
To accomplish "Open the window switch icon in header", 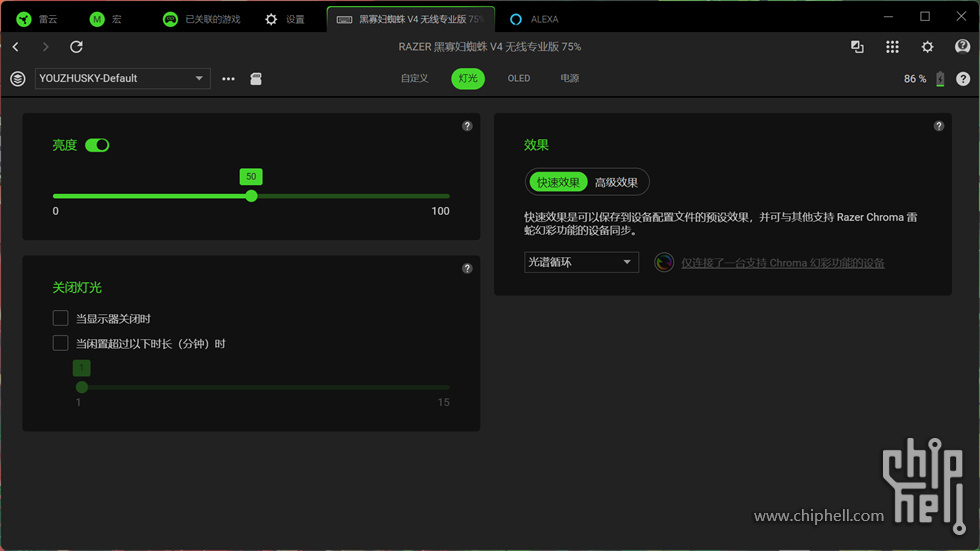I will point(857,47).
